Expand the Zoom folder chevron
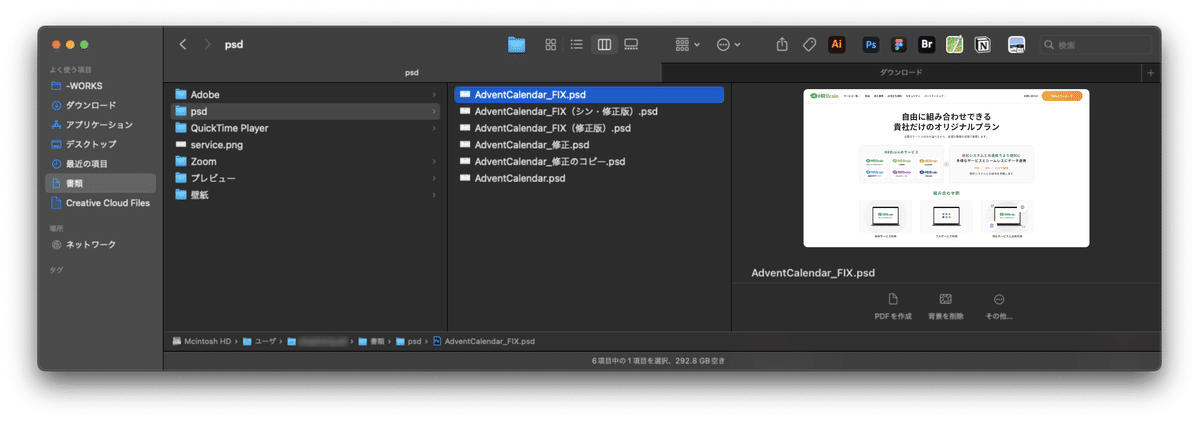This screenshot has height=422, width=1200. point(434,161)
